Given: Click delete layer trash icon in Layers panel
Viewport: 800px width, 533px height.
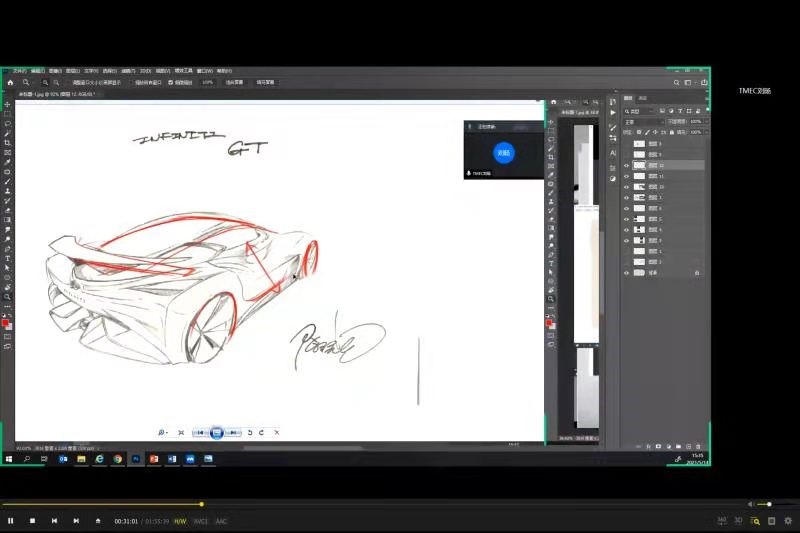Looking at the screenshot, I should [698, 446].
